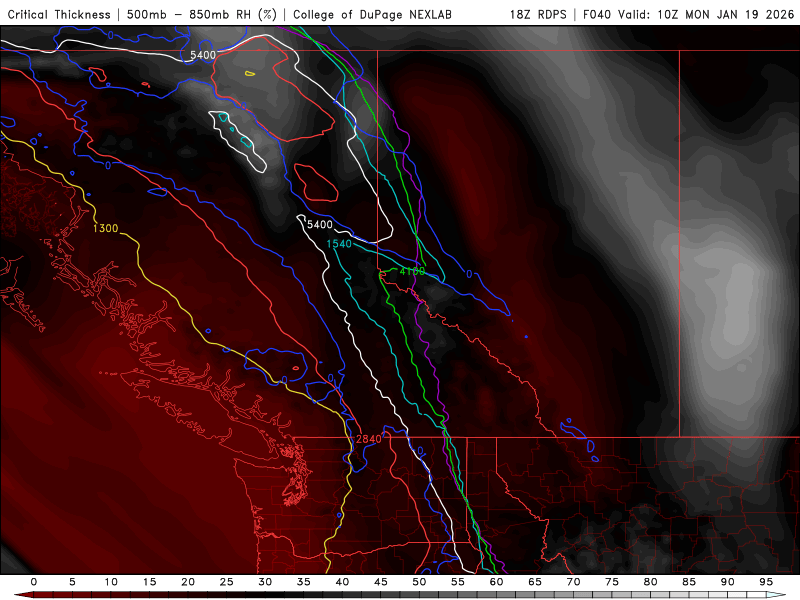
Task: Click the "0" tick on the color scale
Action: pos(34,582)
